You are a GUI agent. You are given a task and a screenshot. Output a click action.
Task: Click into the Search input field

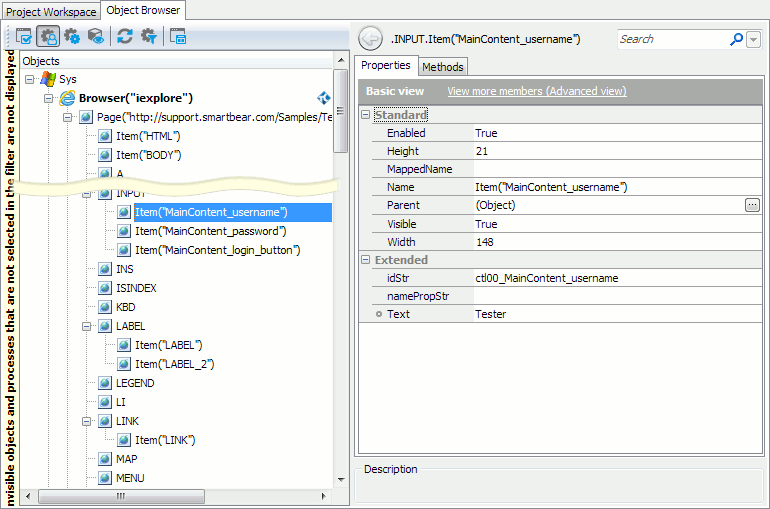[673, 39]
